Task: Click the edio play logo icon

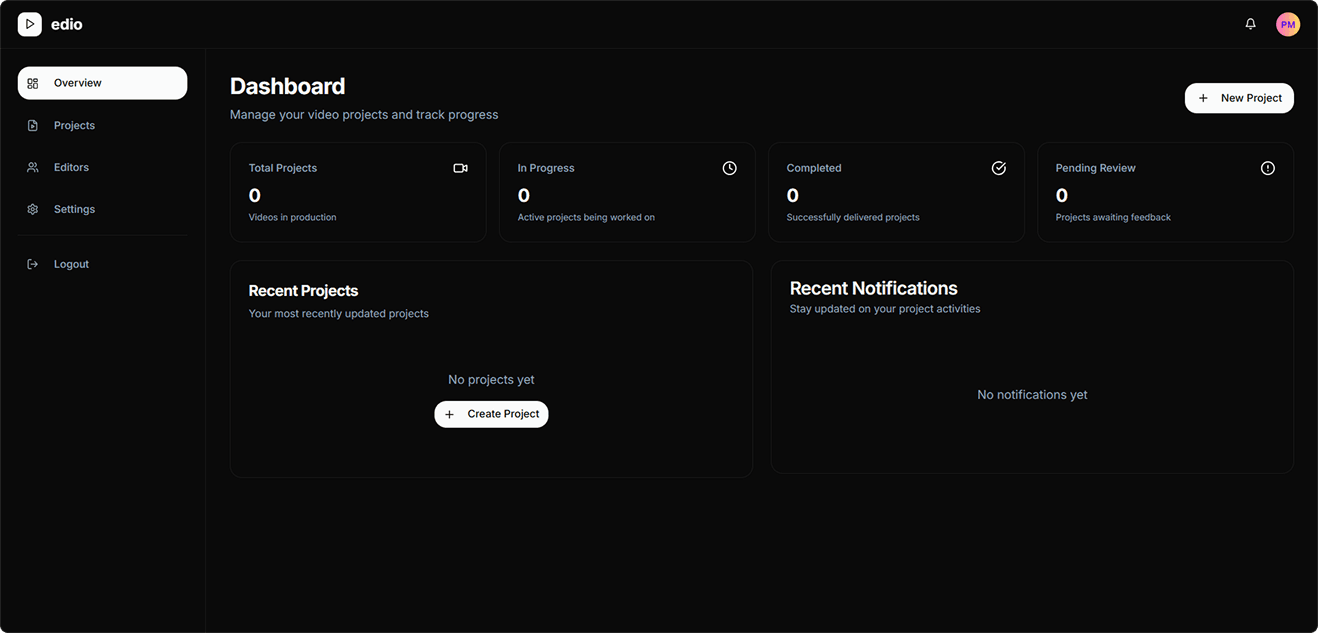Action: [x=29, y=23]
